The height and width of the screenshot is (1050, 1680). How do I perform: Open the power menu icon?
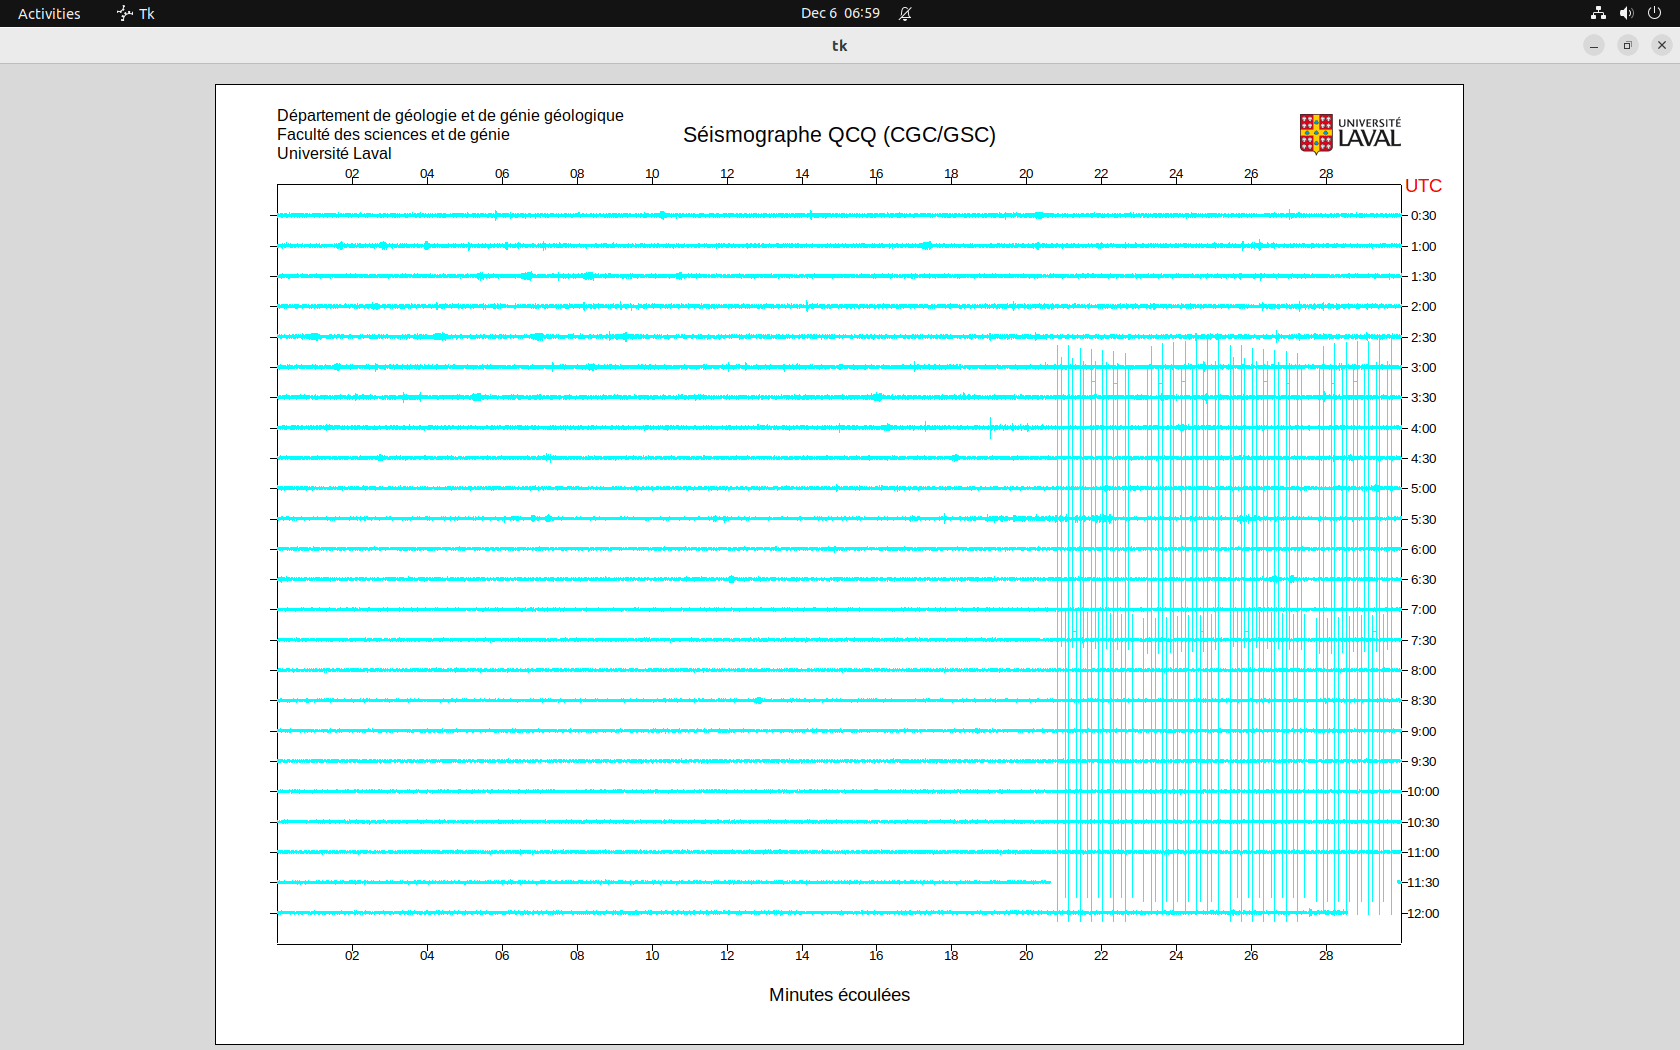click(1654, 13)
